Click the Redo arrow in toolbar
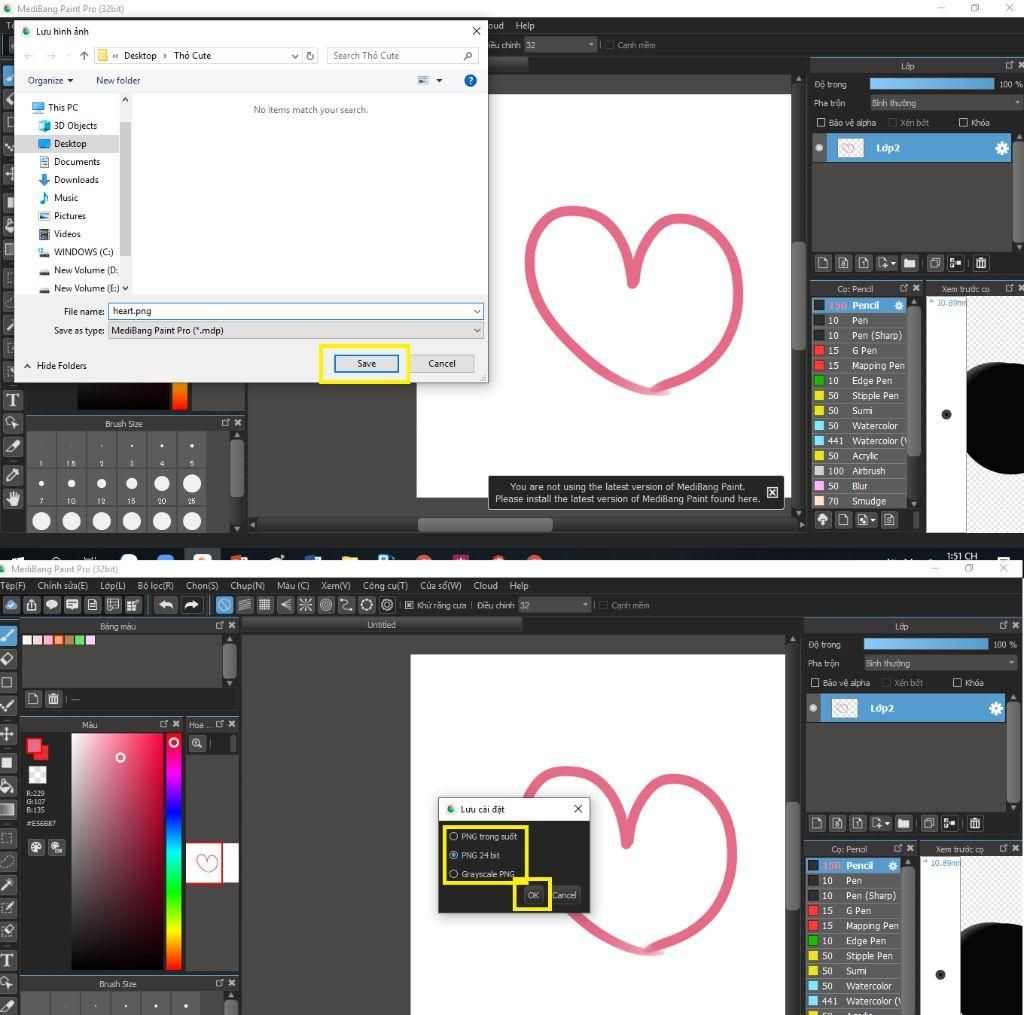The width and height of the screenshot is (1024, 1015). (191, 605)
